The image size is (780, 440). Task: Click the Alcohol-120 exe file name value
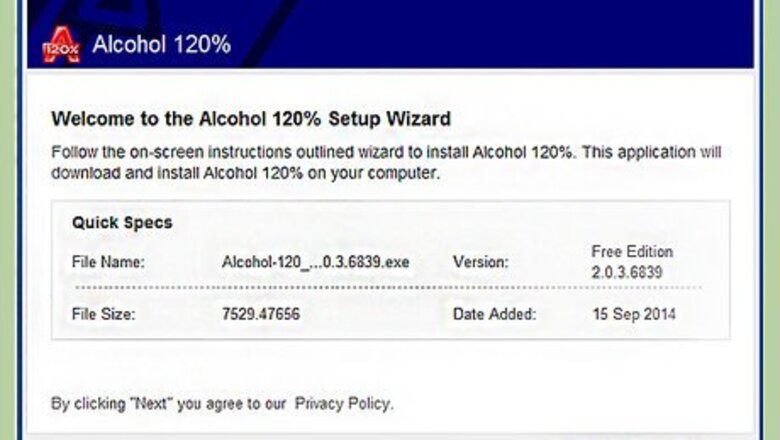(315, 262)
